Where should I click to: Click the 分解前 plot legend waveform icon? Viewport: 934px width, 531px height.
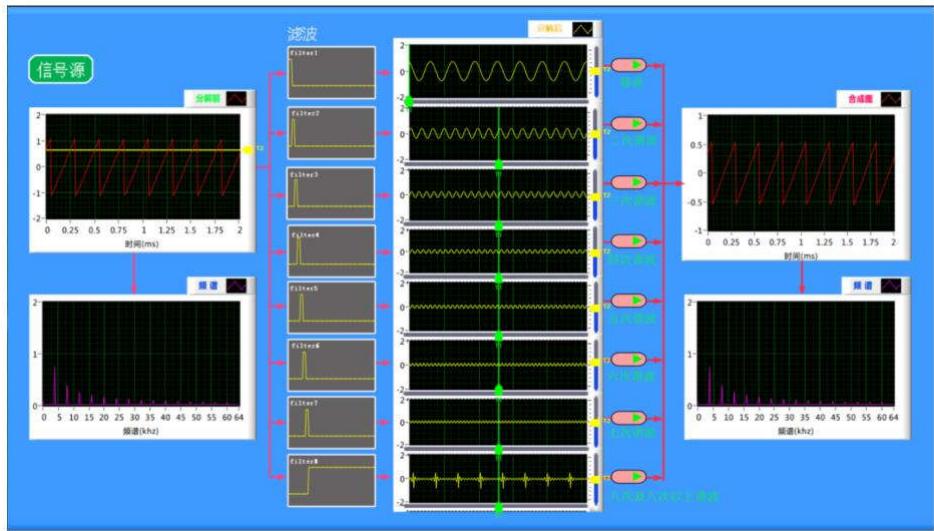238,99
